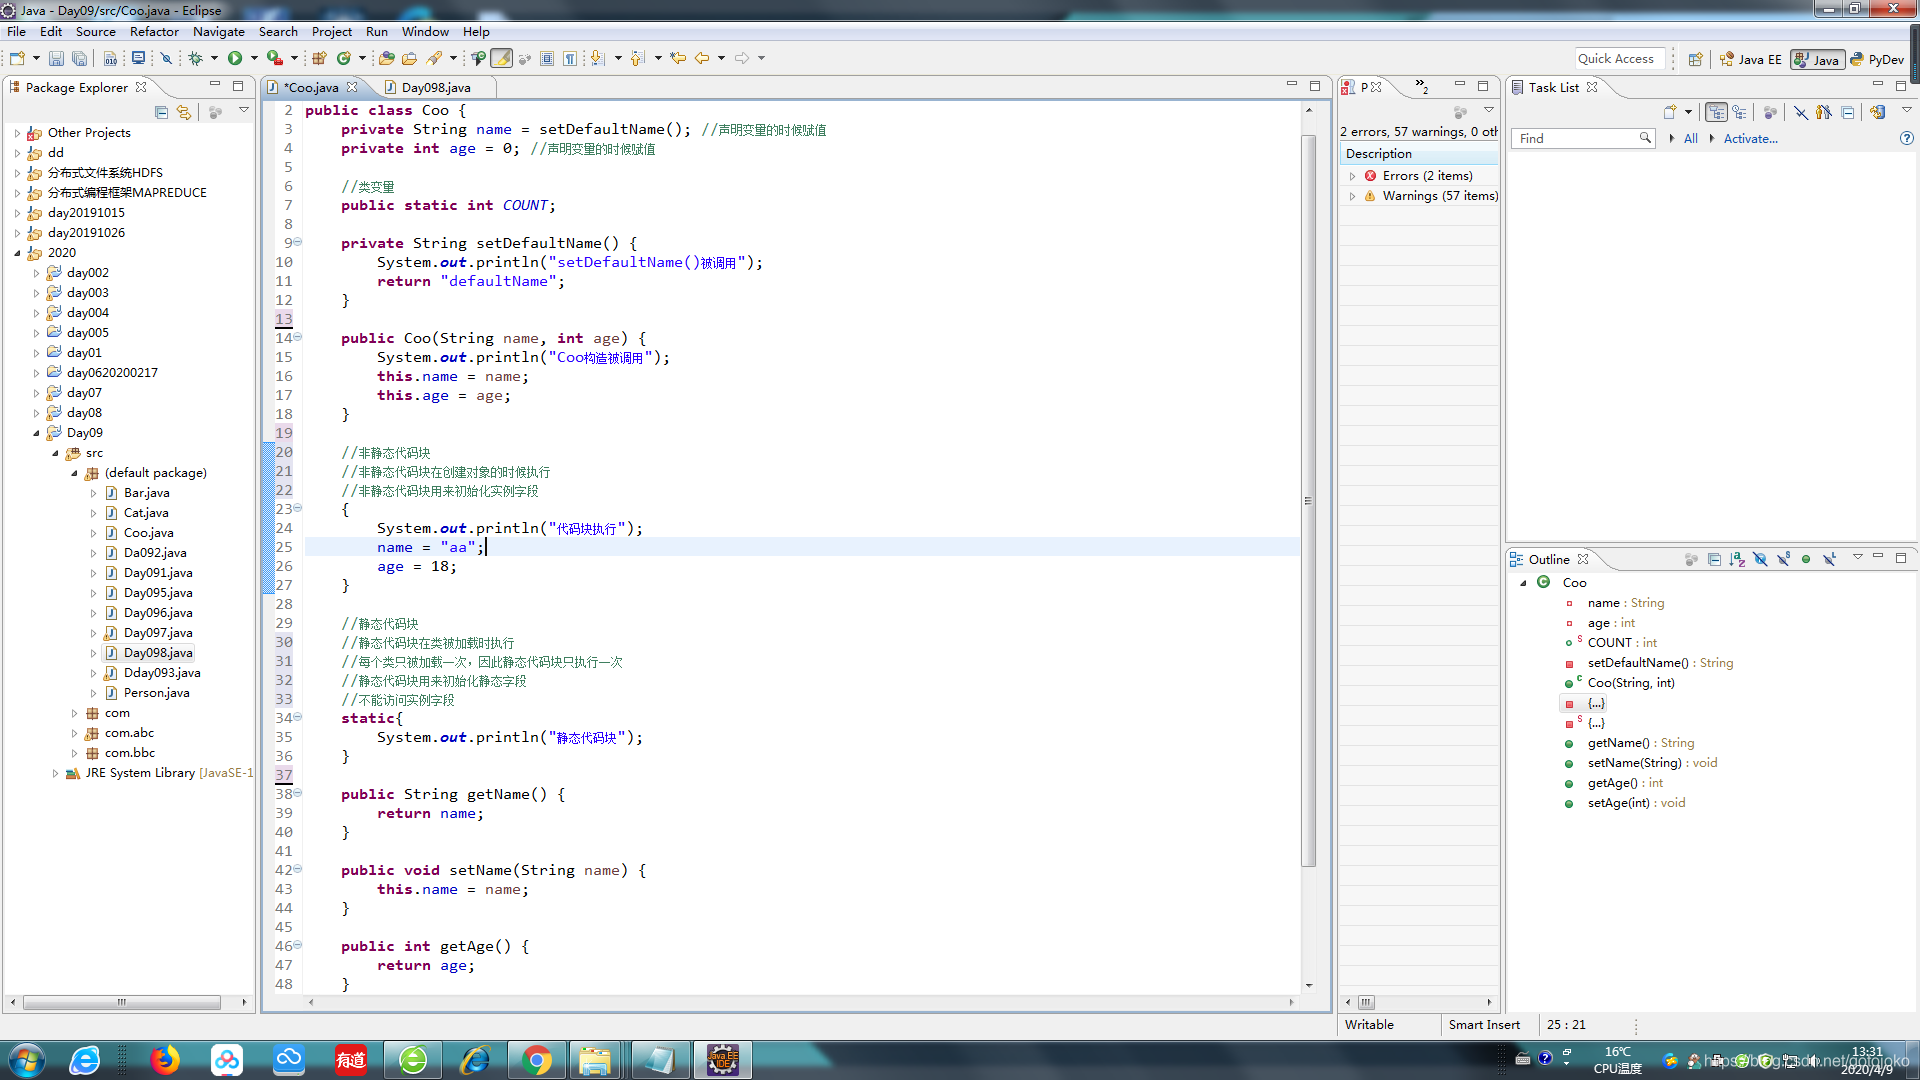Toggle Show Whitespace Characters button
1920x1080 pixels.
tap(570, 58)
